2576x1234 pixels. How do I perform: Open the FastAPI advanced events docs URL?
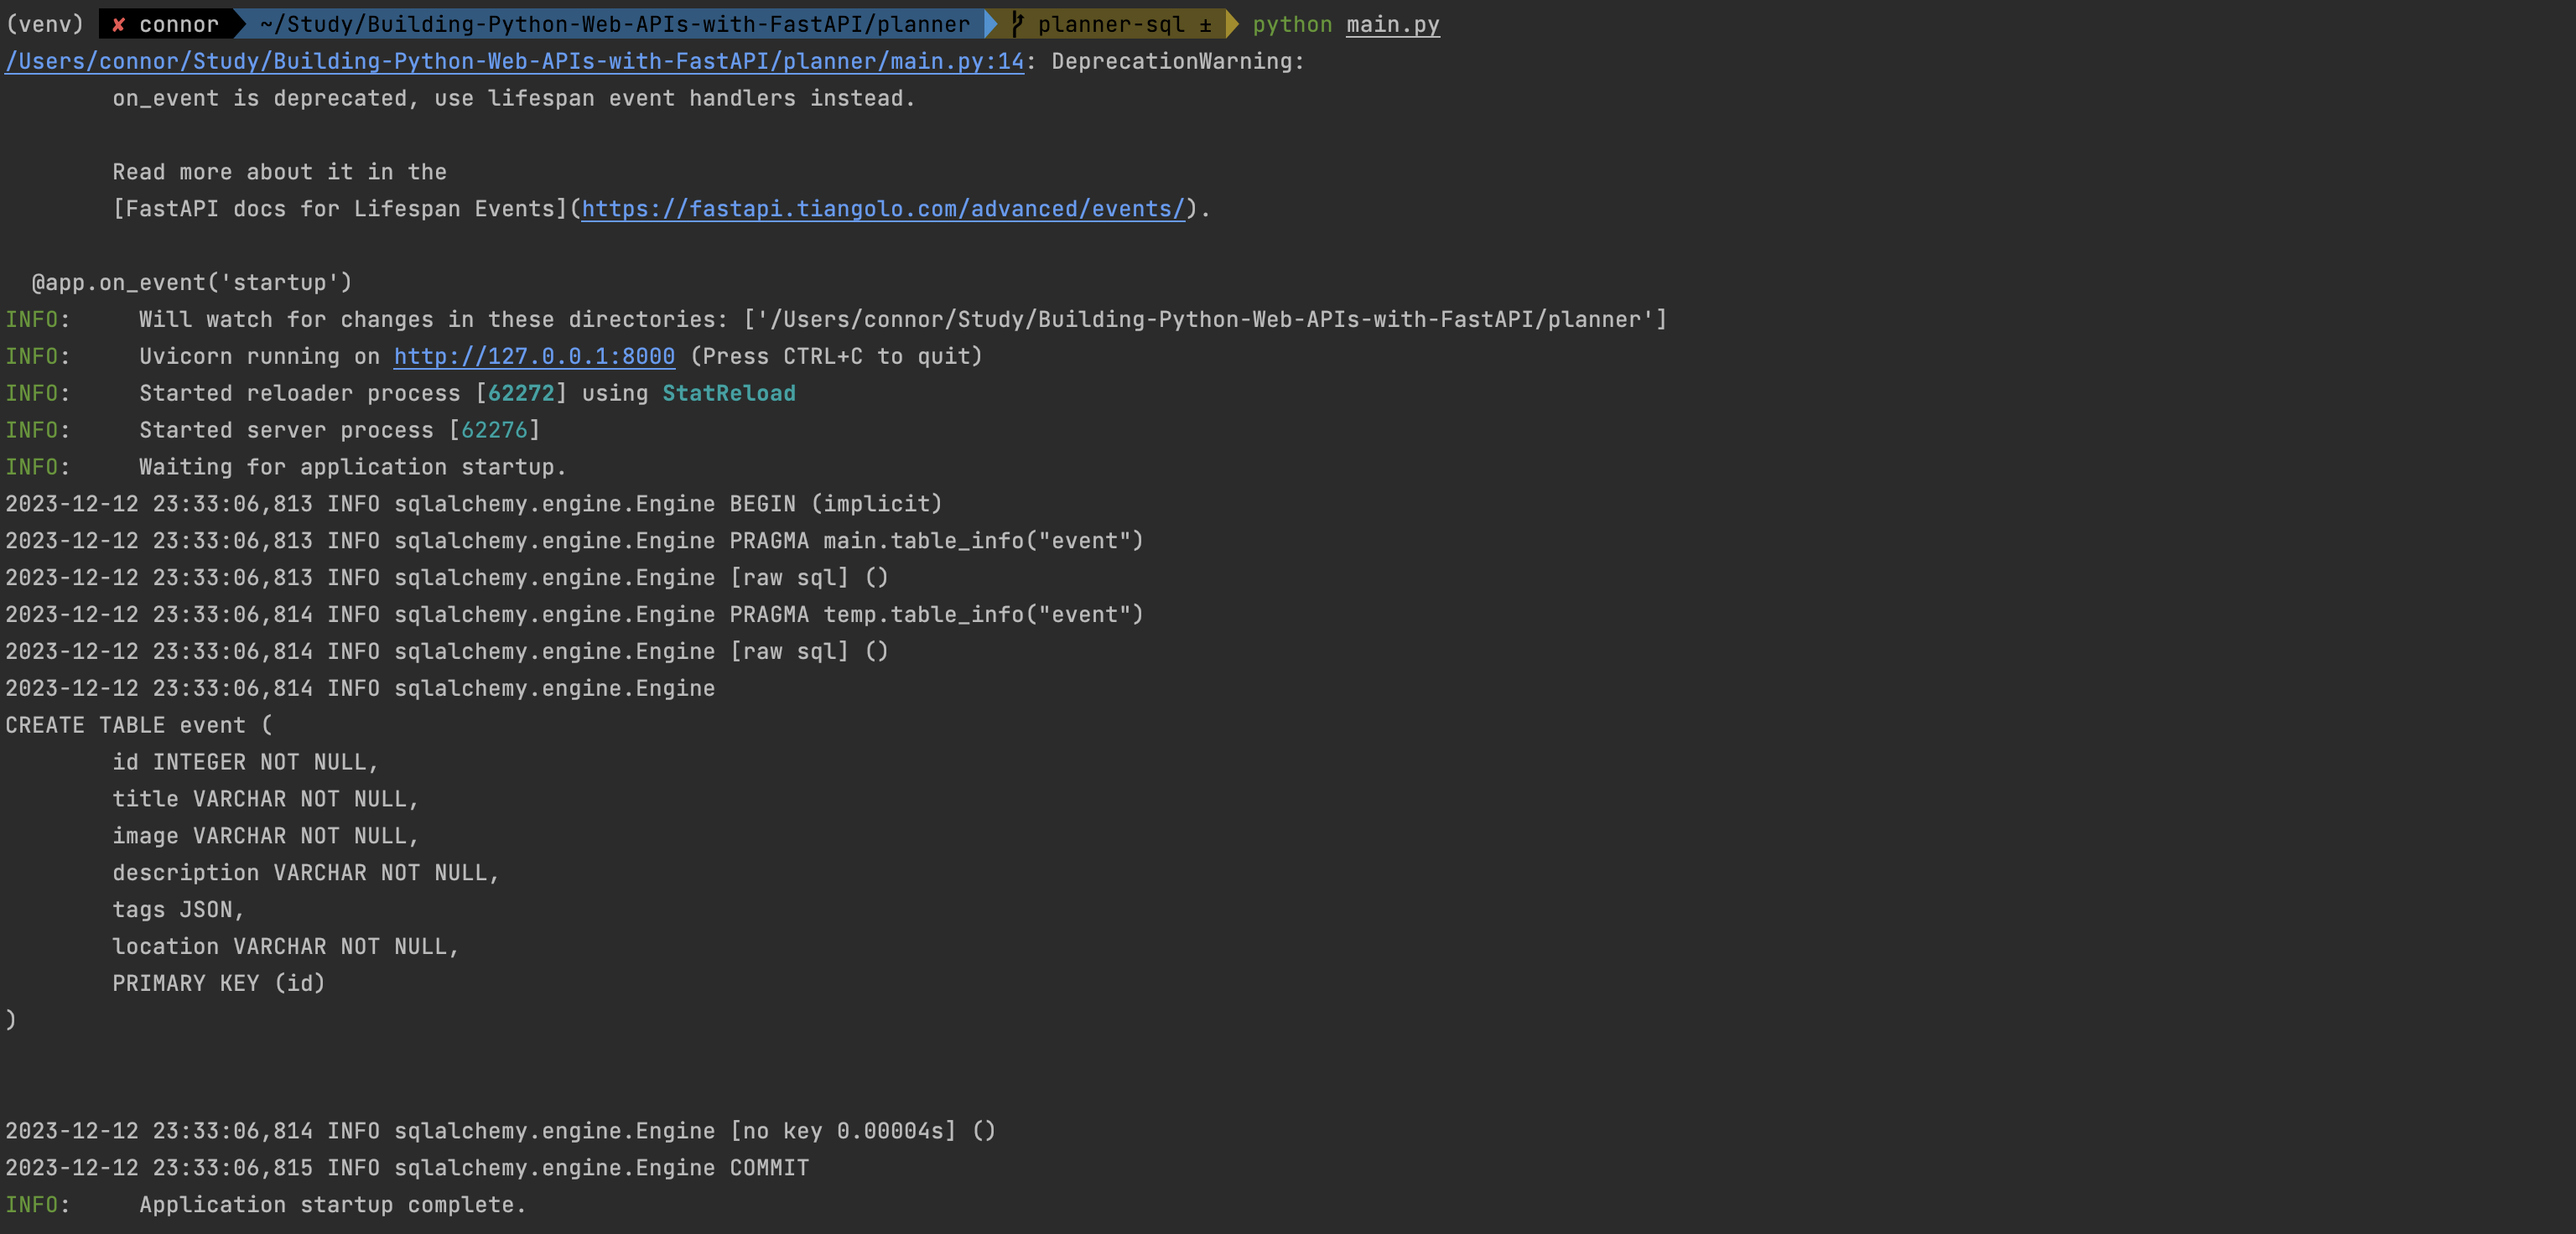[x=882, y=209]
